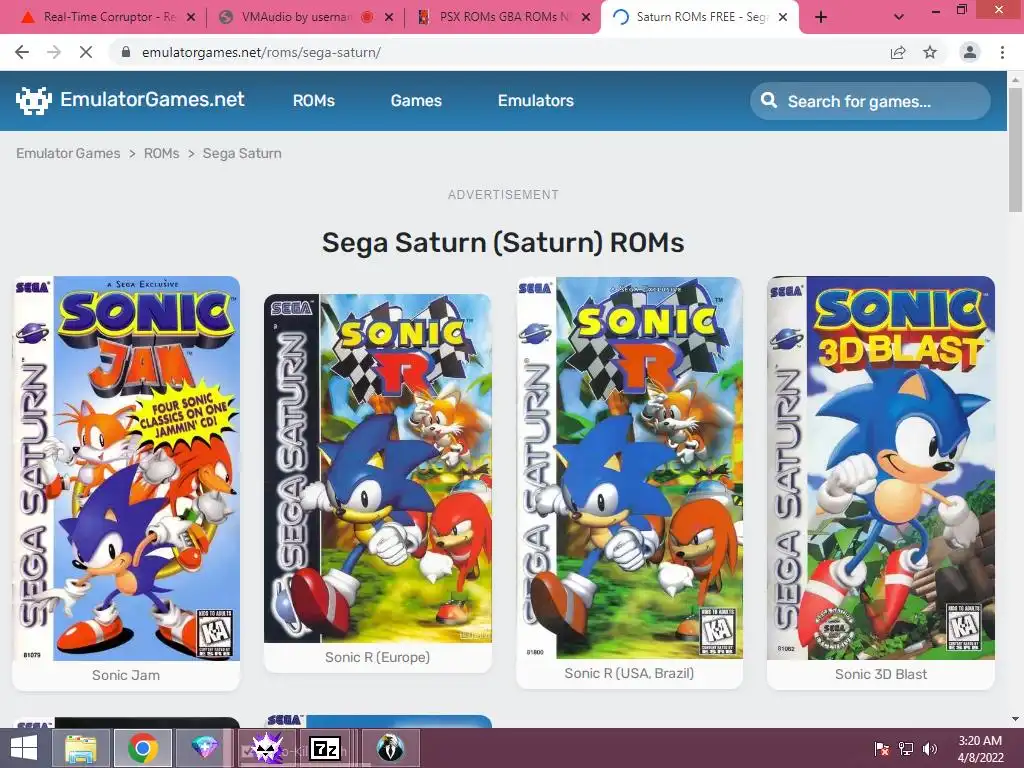The width and height of the screenshot is (1024, 768).
Task: Click the network tray icon
Action: (906, 748)
